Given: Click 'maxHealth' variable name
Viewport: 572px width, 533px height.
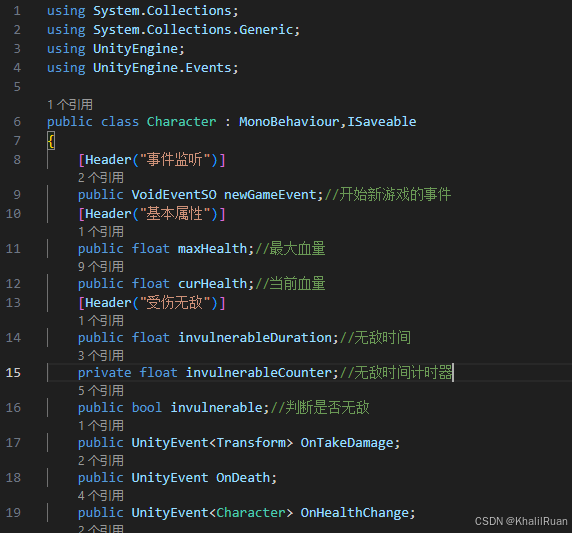Looking at the screenshot, I should pos(212,248).
